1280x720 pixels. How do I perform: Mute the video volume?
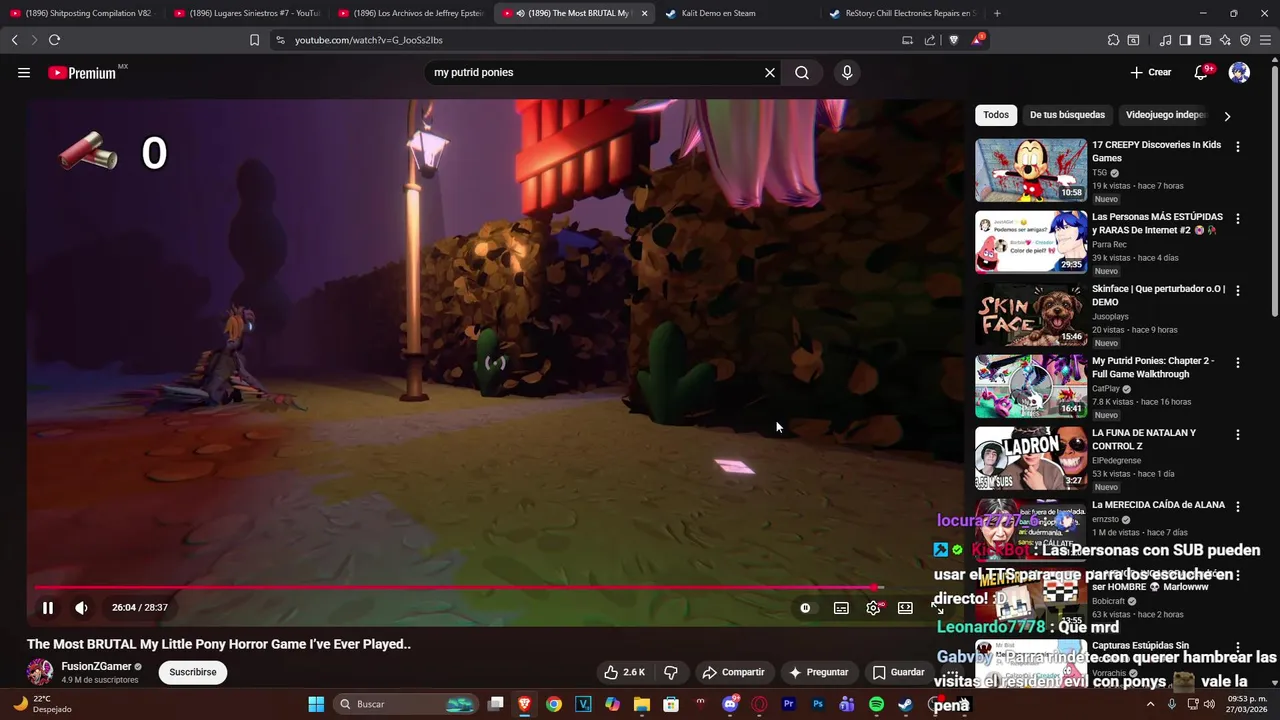pos(81,608)
